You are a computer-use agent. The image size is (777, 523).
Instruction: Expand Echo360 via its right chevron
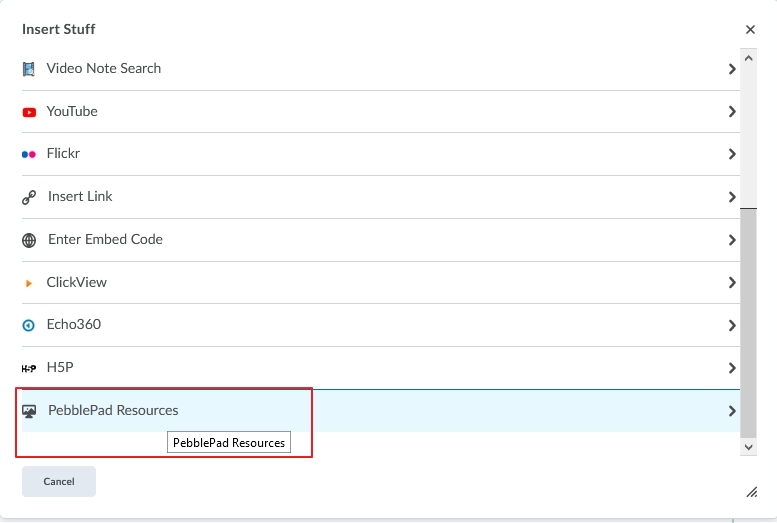(732, 326)
